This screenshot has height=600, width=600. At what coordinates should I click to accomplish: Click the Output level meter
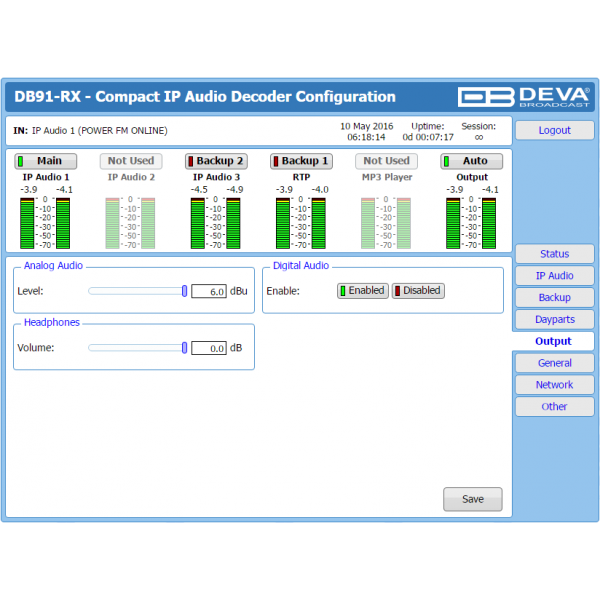tap(471, 223)
